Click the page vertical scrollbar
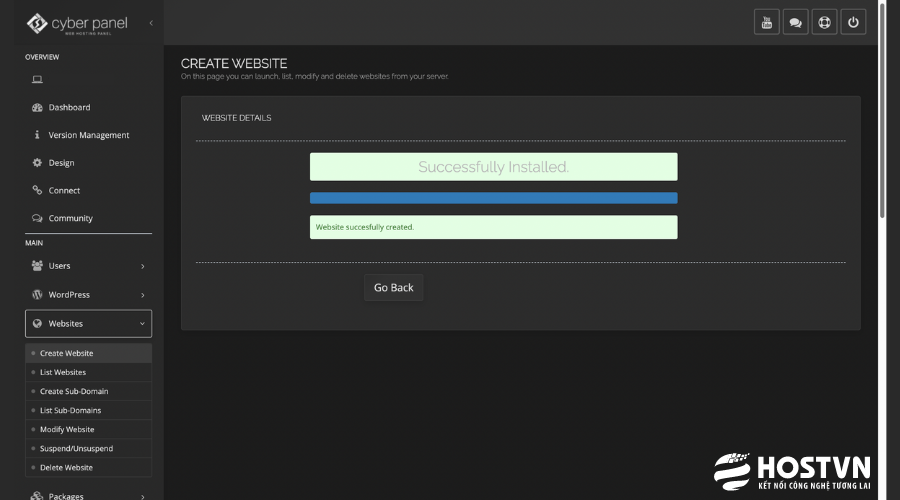This screenshot has height=500, width=900. pos(882,109)
